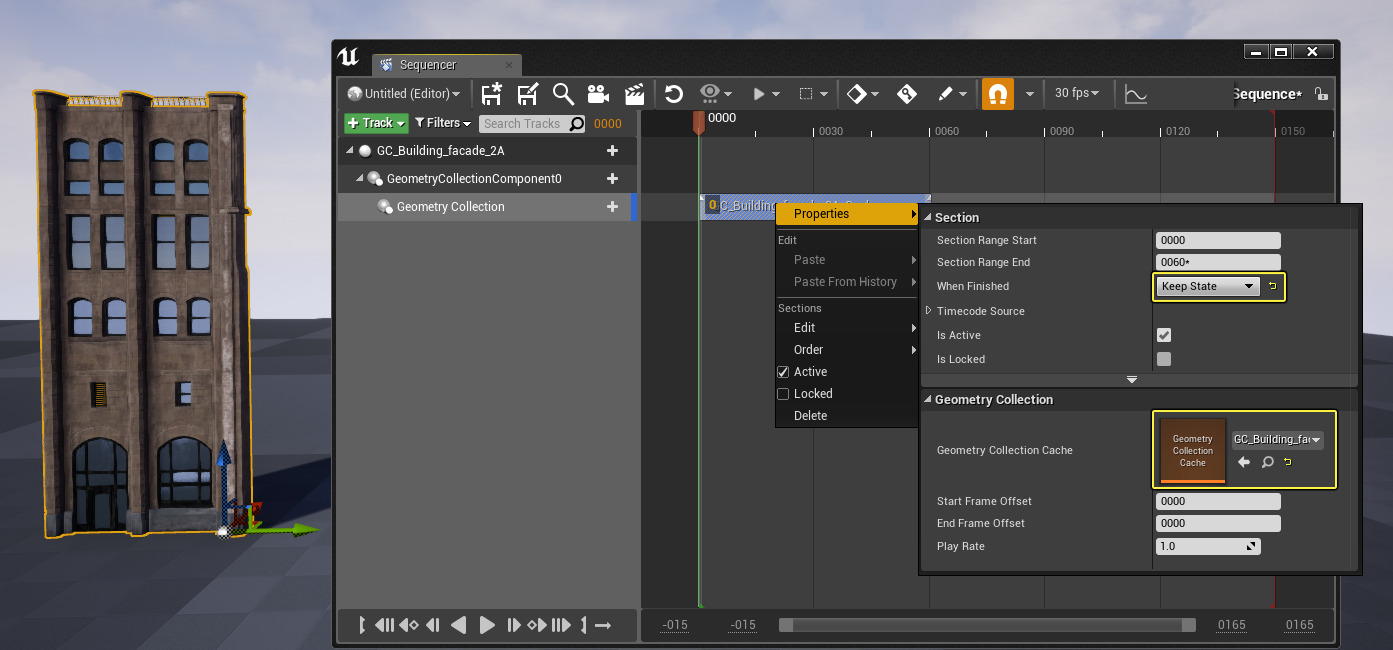Enable the Is Locked checkbox
Viewport: 1393px width, 650px height.
click(x=1164, y=359)
